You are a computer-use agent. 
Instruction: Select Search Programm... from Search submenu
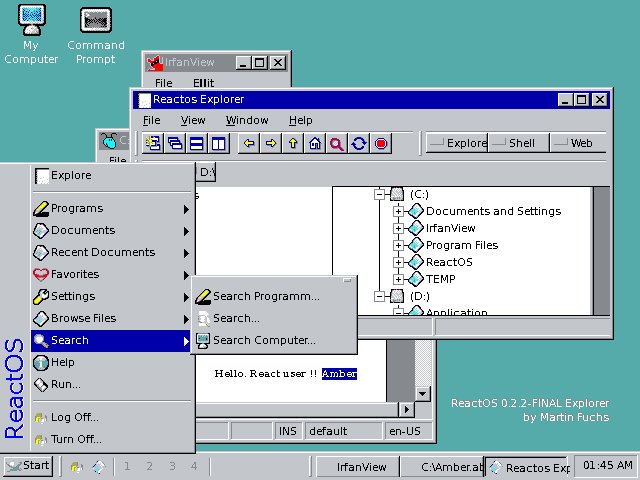coord(274,296)
